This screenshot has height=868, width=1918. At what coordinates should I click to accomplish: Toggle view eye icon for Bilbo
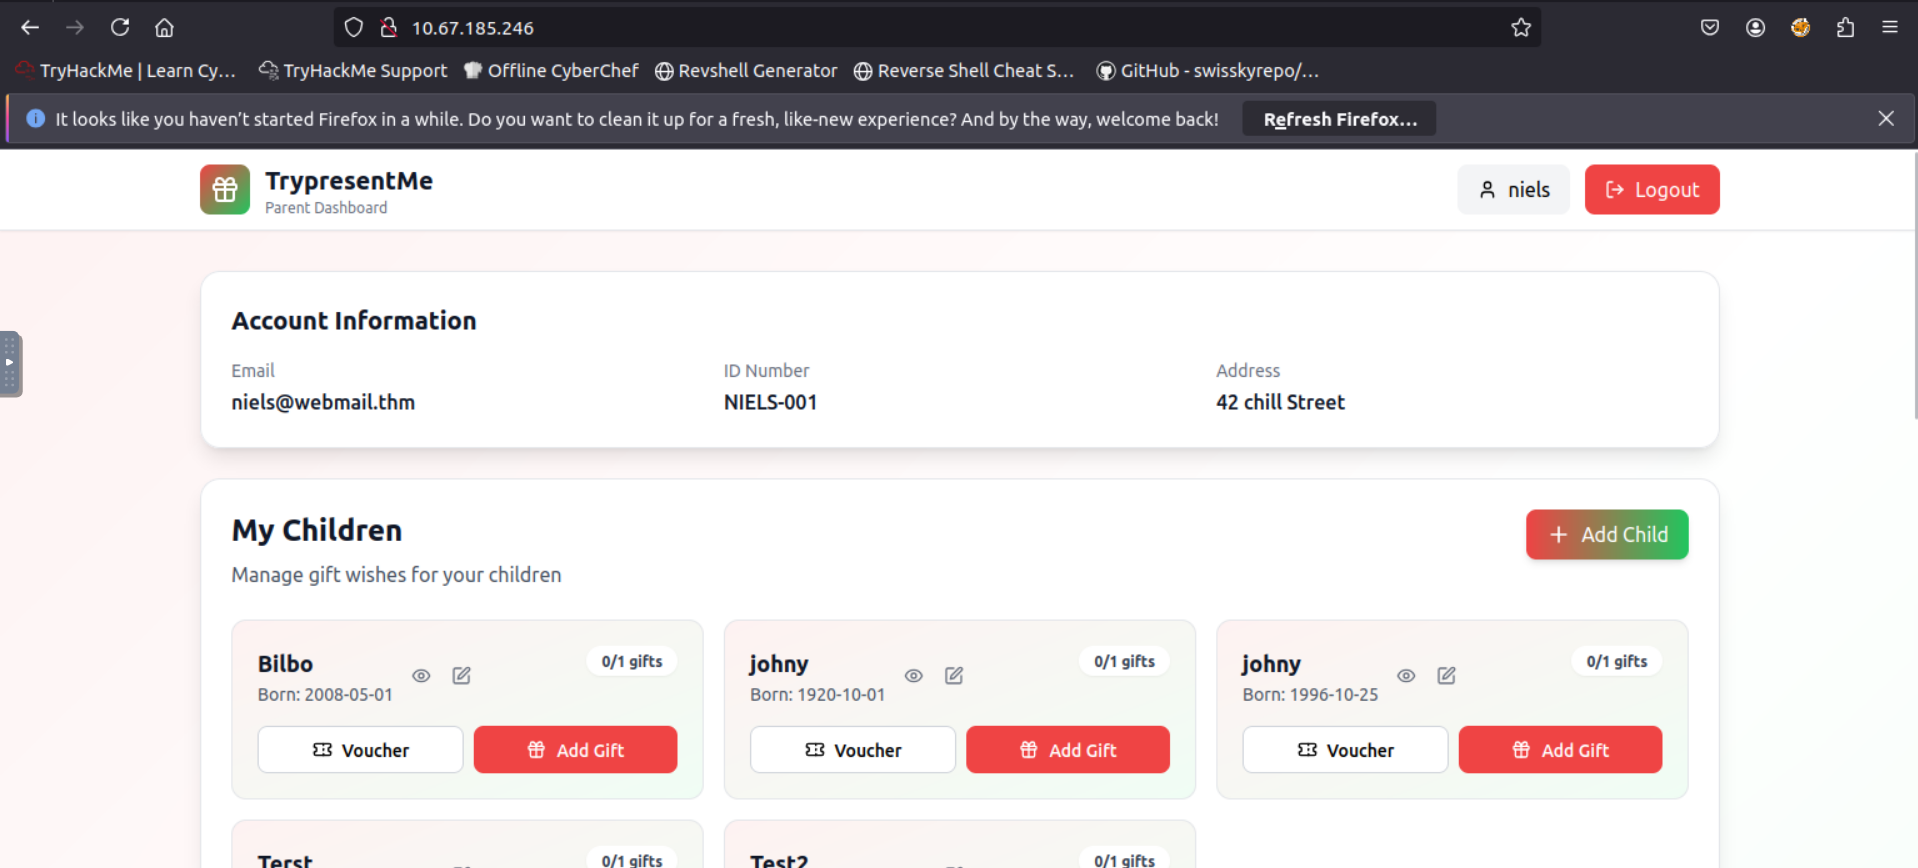[x=421, y=676]
